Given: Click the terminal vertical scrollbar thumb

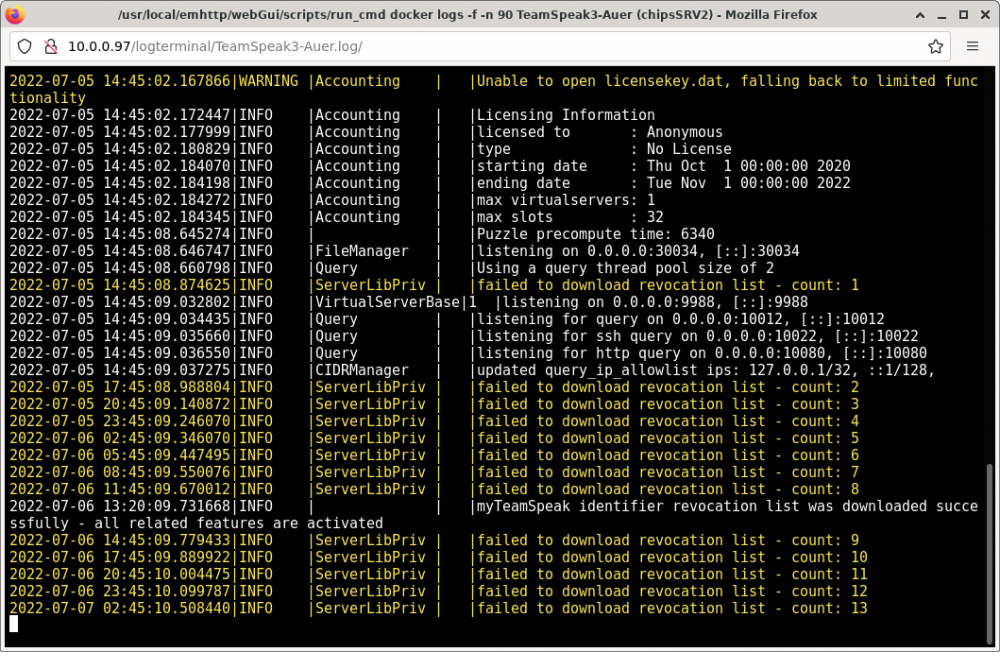Looking at the screenshot, I should click(x=989, y=554).
